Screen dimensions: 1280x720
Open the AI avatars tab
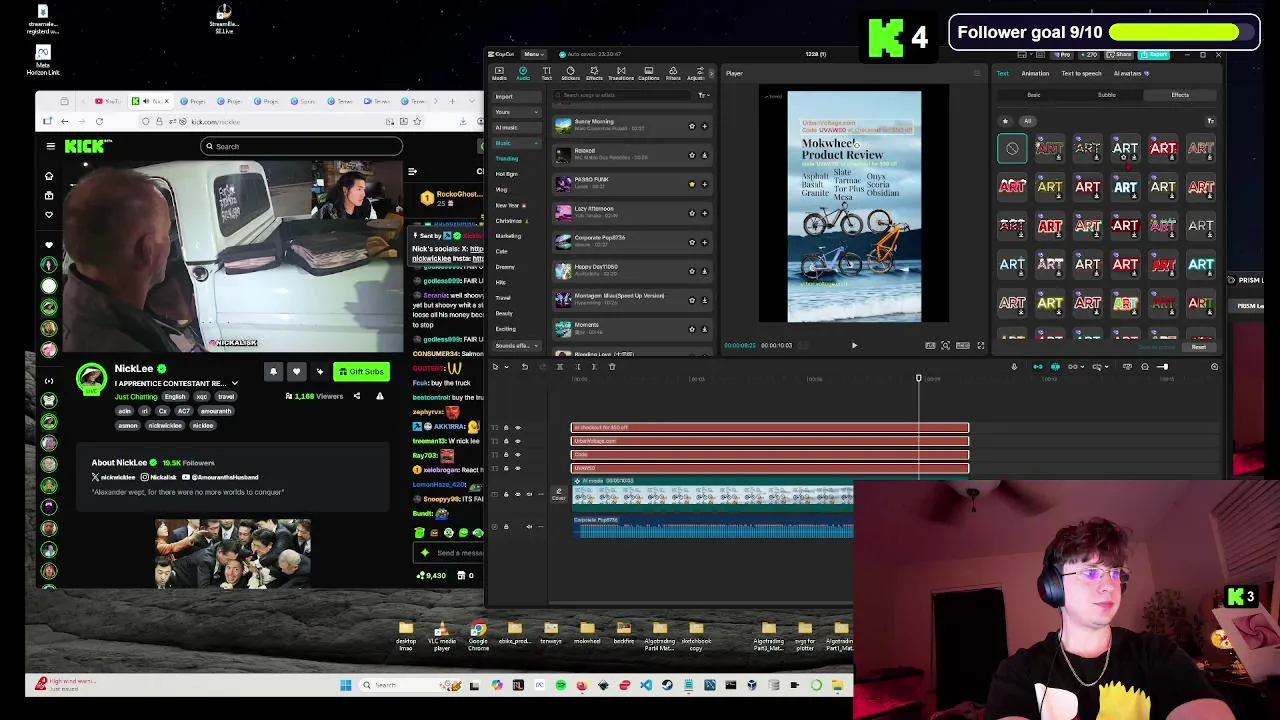pos(1131,73)
